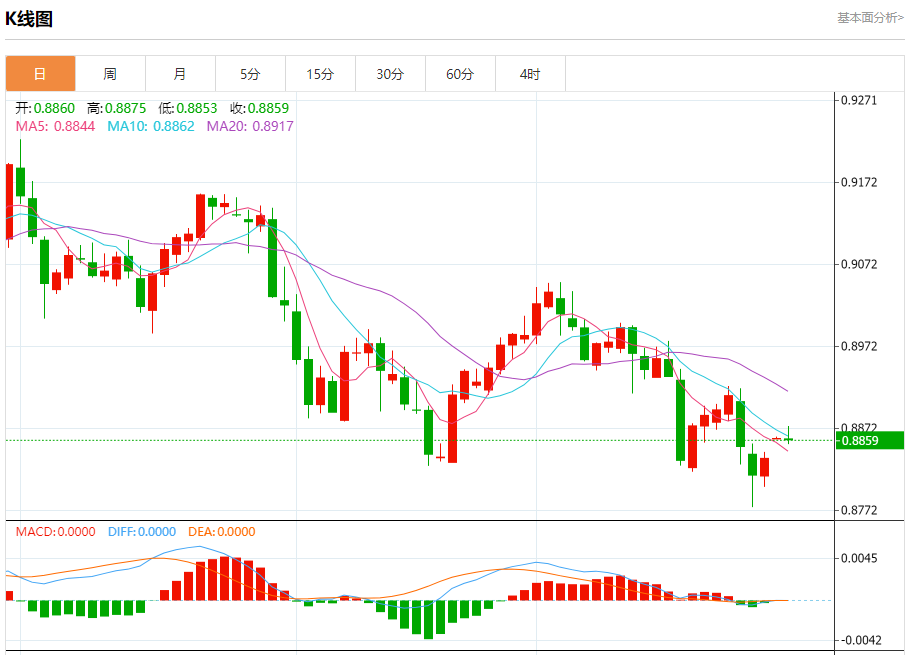Click the MA10 indicator label
The width and height of the screenshot is (908, 655).
click(x=151, y=126)
